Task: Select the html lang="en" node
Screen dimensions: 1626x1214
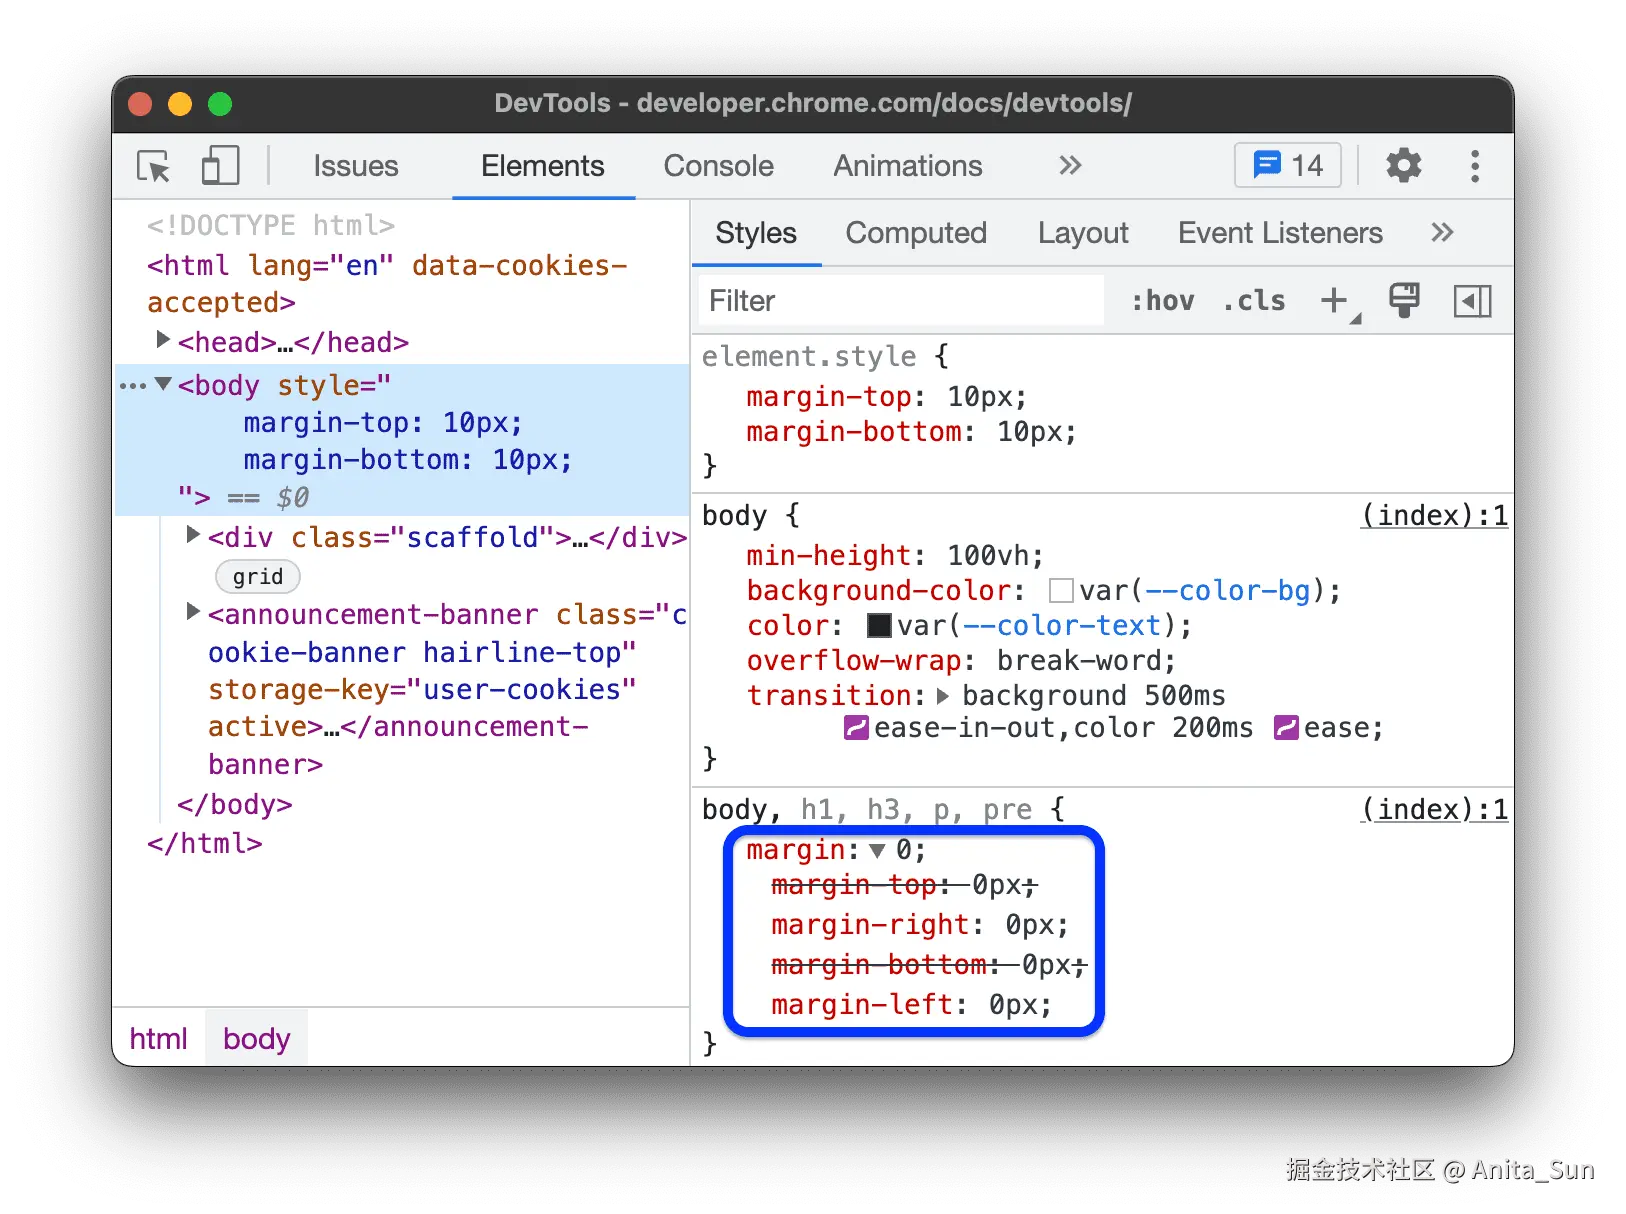Action: click(x=387, y=284)
